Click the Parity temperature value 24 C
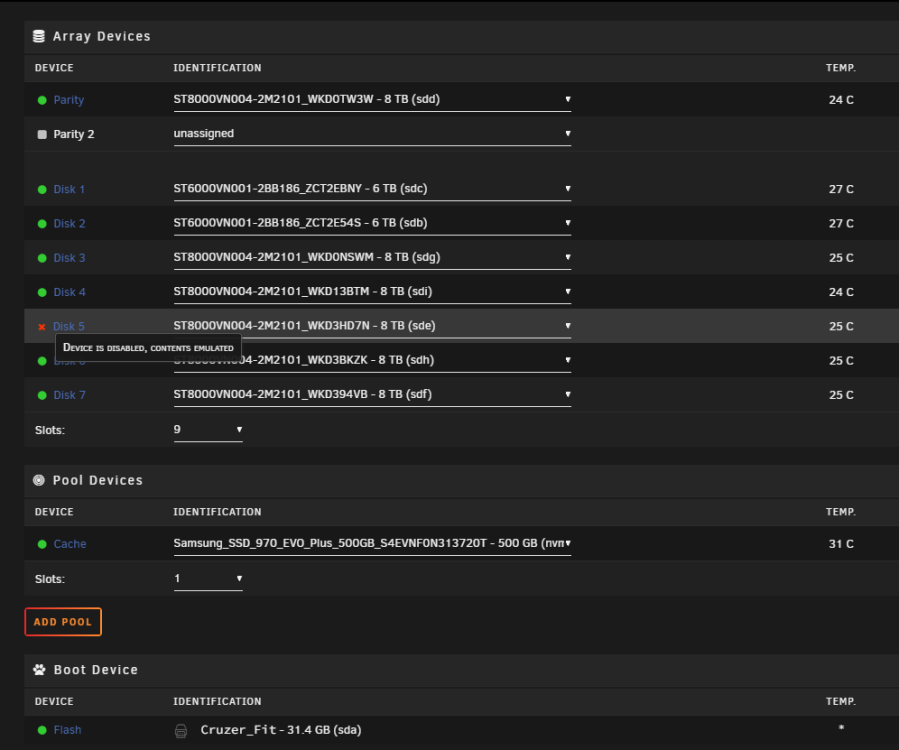 841,100
